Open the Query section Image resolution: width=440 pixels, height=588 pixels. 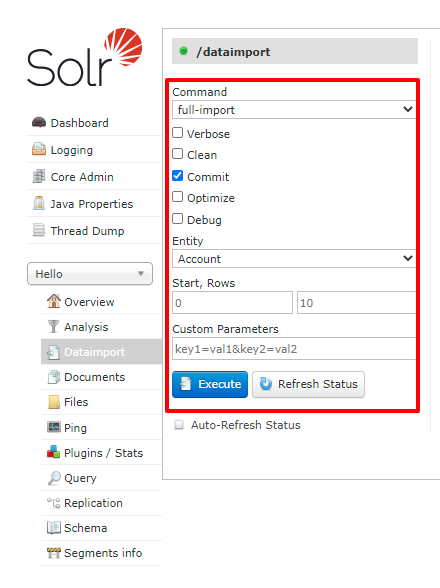pos(80,478)
